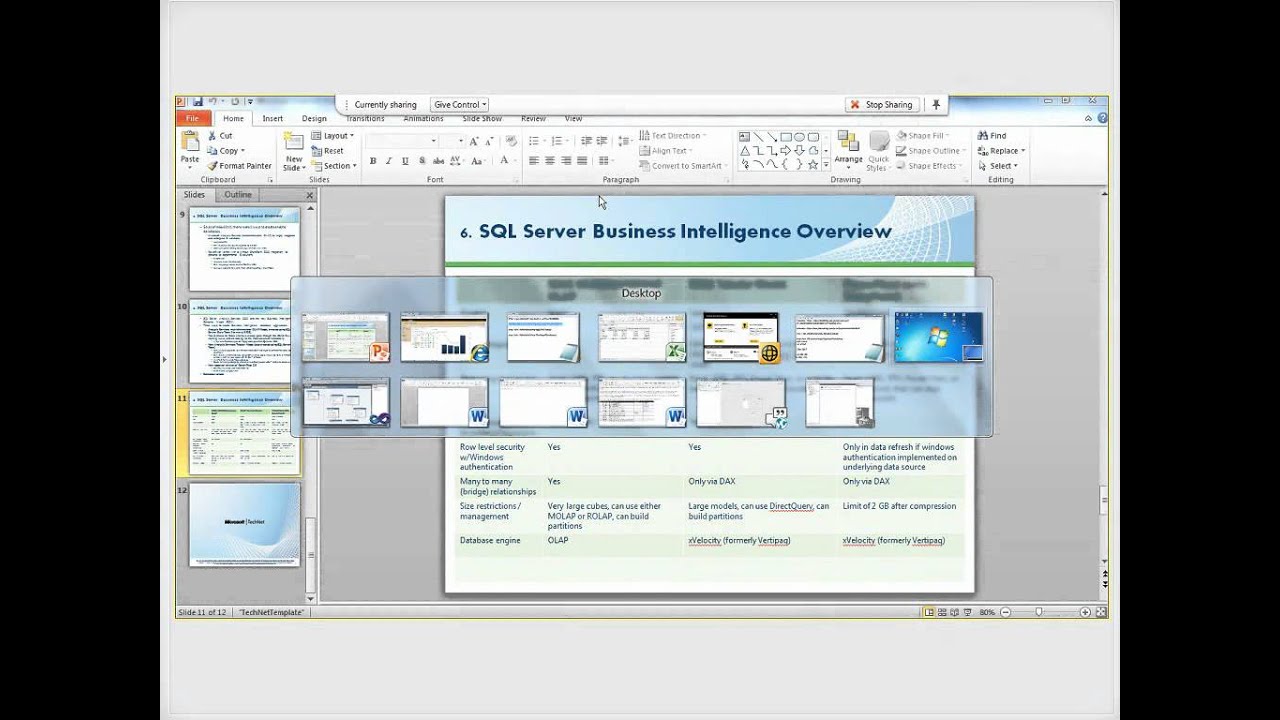Toggle Bold formatting
The height and width of the screenshot is (720, 1280).
click(373, 161)
